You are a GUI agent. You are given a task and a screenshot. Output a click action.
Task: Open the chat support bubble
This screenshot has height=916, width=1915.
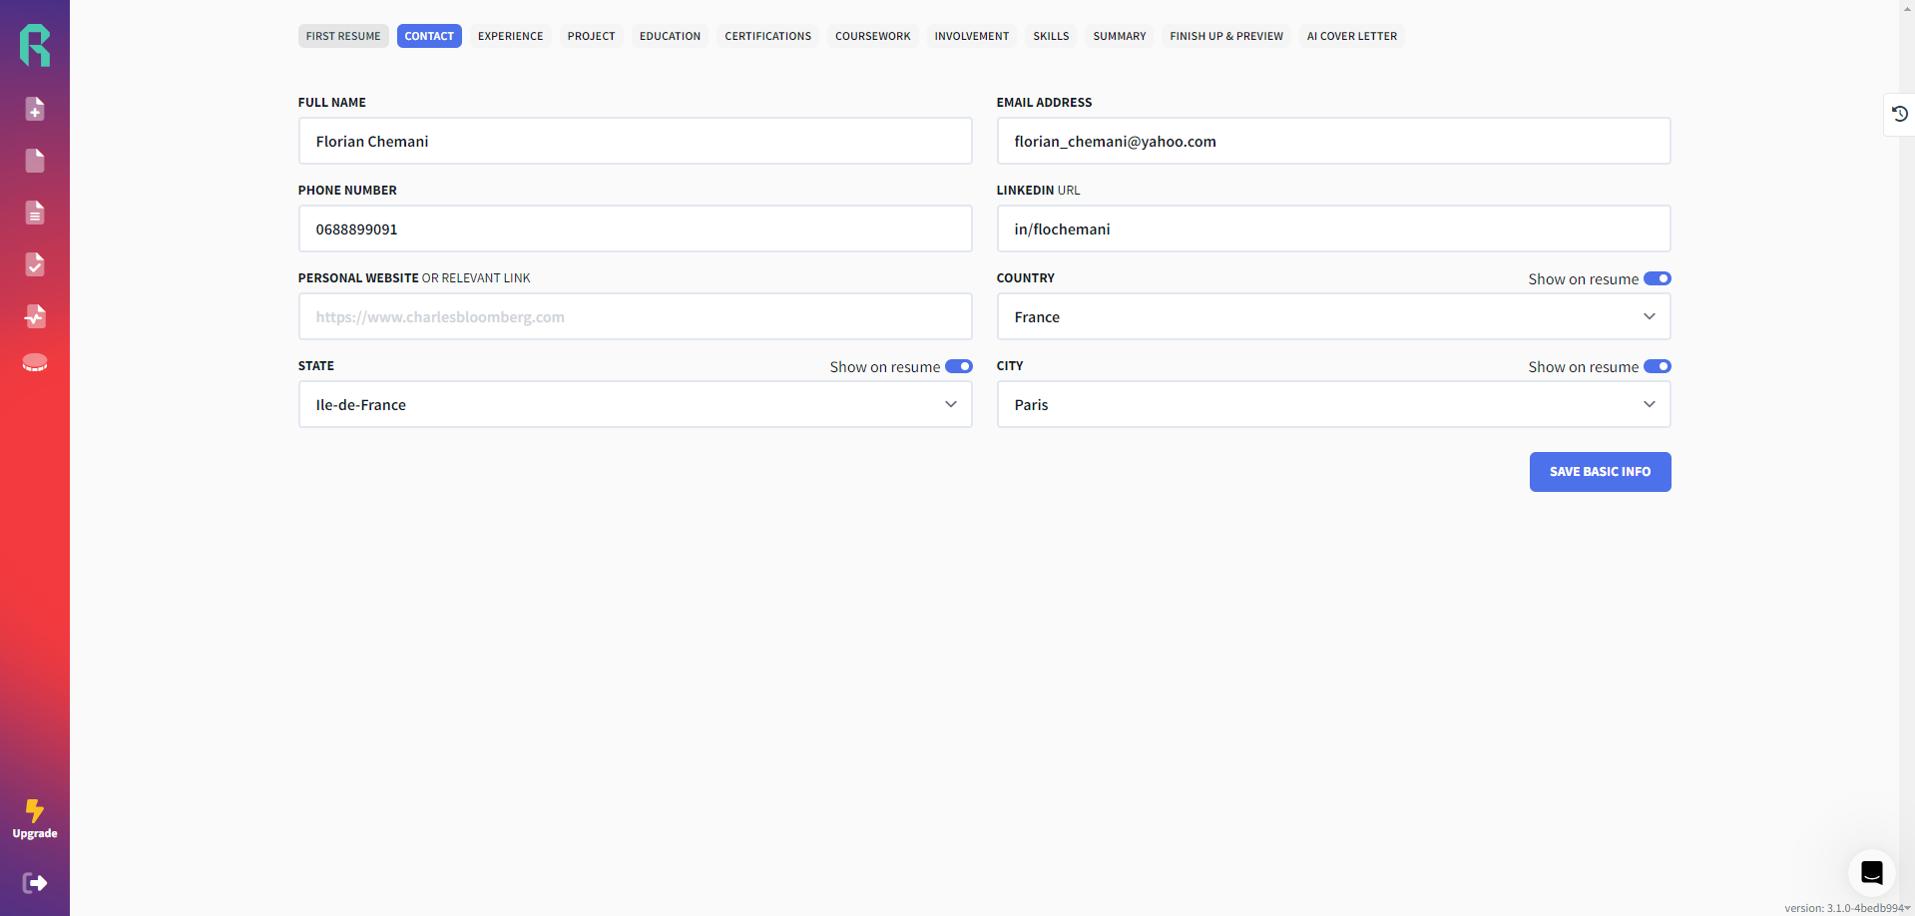(x=1872, y=872)
